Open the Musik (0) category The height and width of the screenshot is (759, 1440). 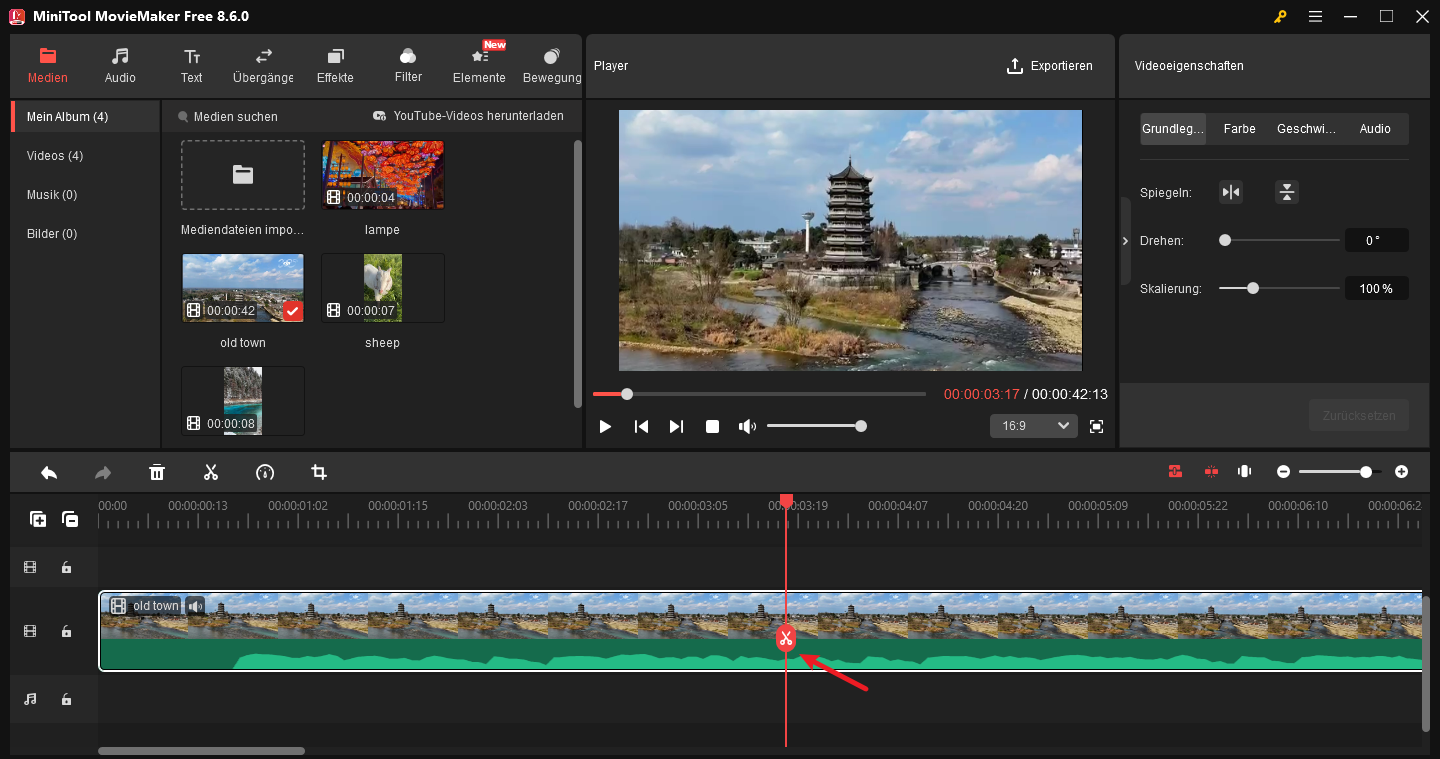tap(50, 194)
